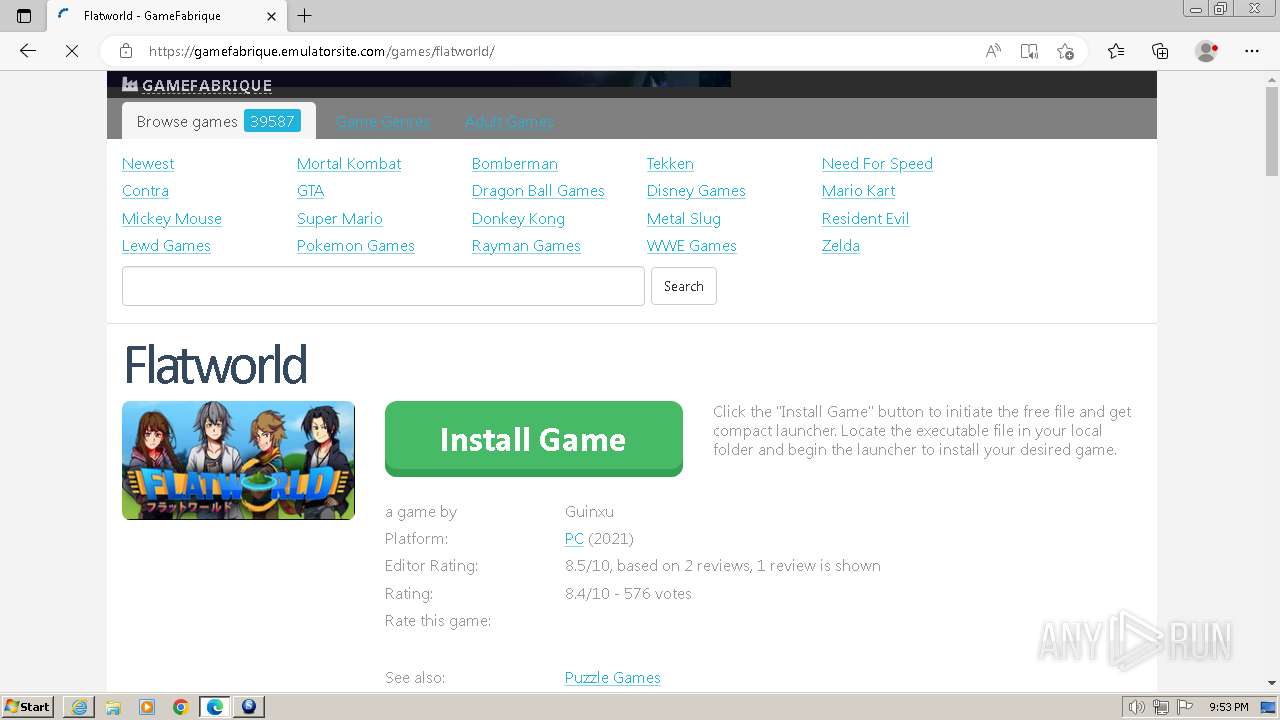The width and height of the screenshot is (1280, 720).
Task: Click the address bar URL
Action: click(x=322, y=51)
